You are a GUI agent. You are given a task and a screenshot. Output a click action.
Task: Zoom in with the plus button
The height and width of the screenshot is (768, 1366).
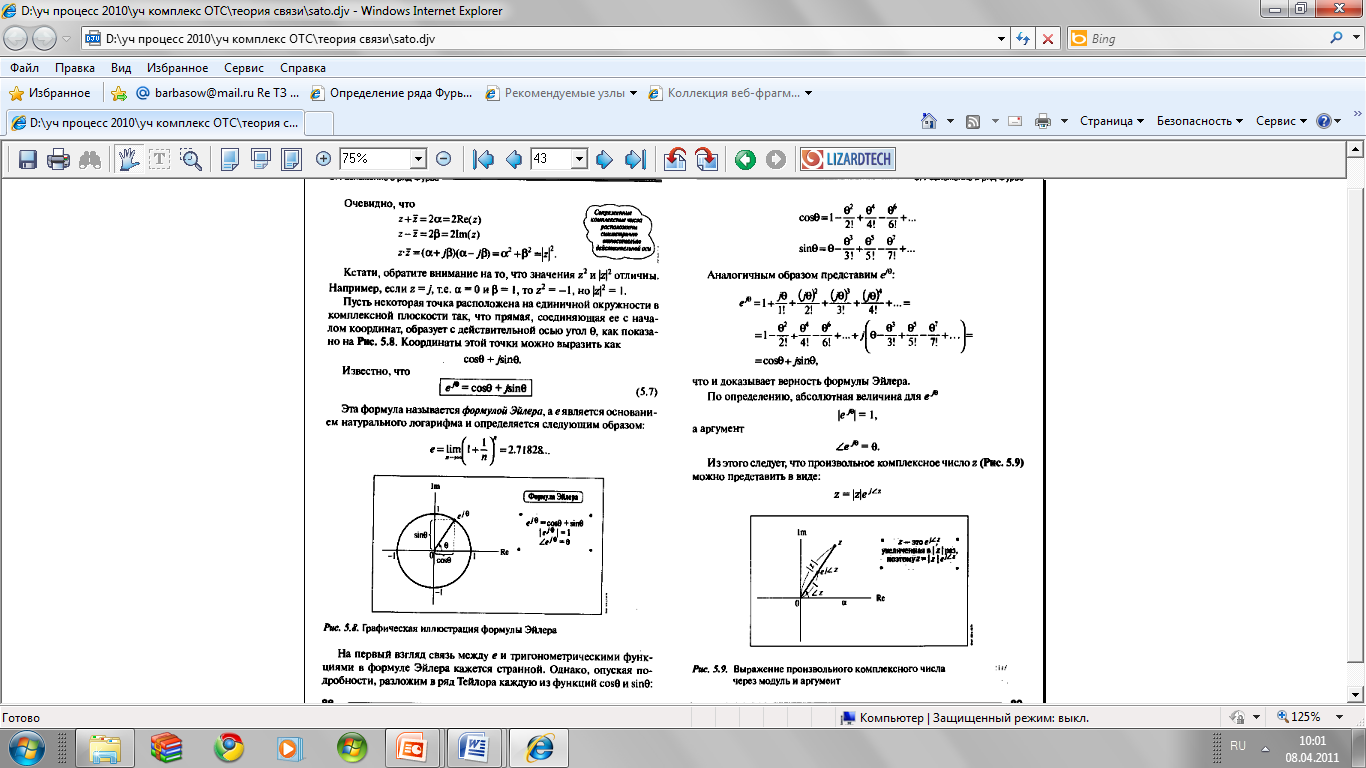(323, 159)
